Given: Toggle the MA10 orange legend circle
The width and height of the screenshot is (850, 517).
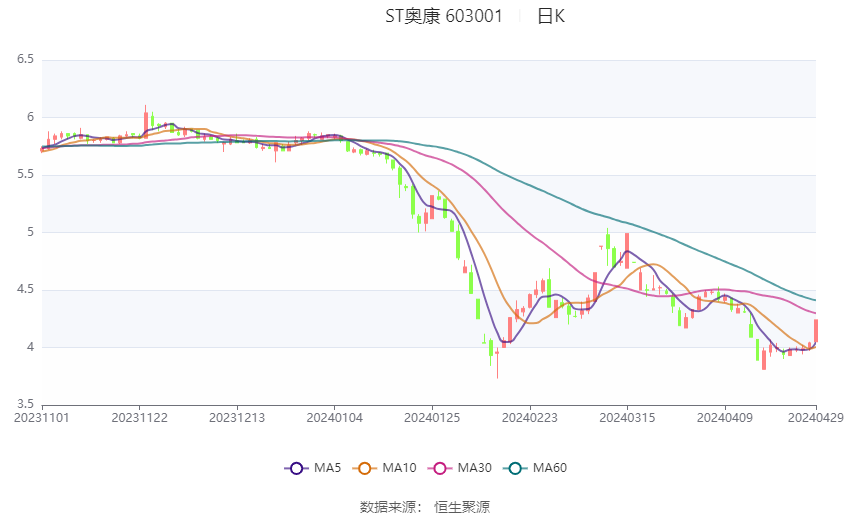Looking at the screenshot, I should (x=364, y=468).
